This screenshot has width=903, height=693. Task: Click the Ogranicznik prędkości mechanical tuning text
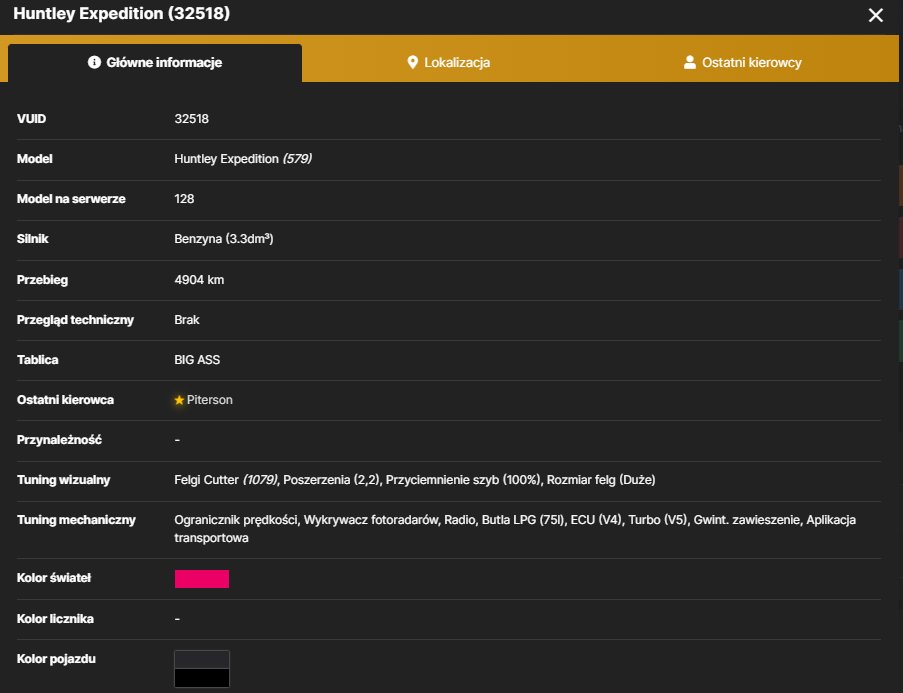(x=236, y=520)
